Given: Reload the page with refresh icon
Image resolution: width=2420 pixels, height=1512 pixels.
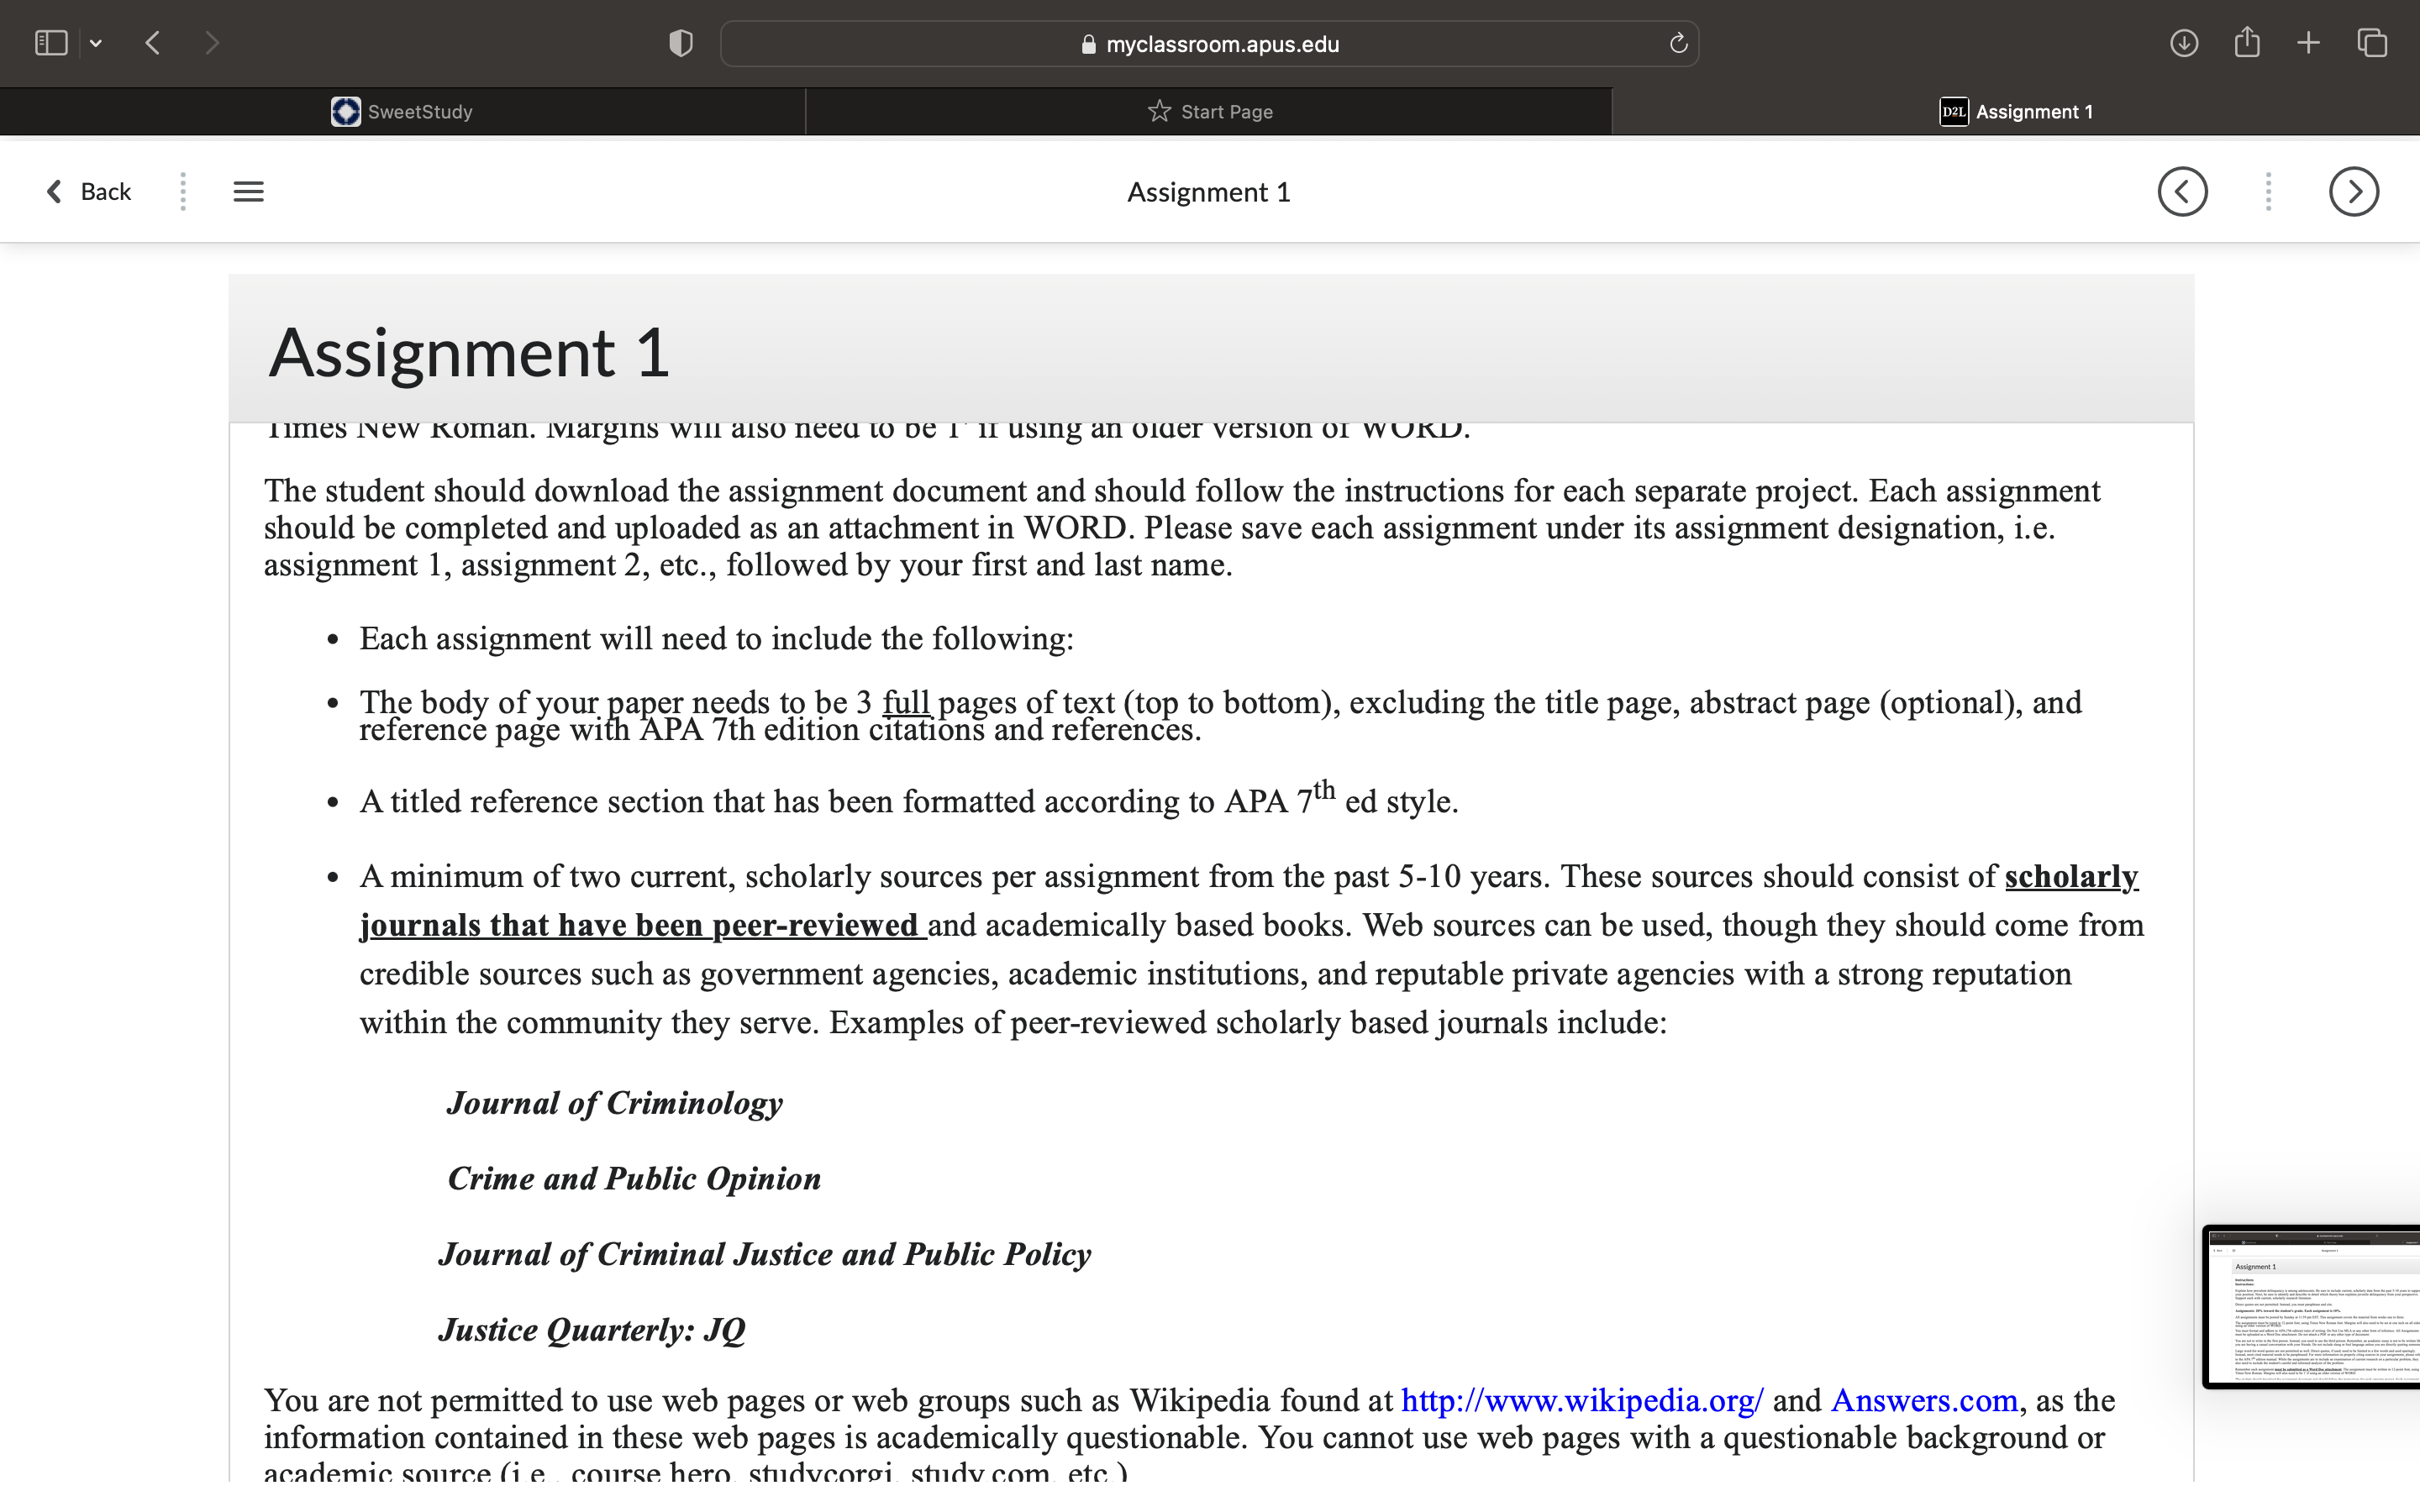Looking at the screenshot, I should click(1678, 43).
